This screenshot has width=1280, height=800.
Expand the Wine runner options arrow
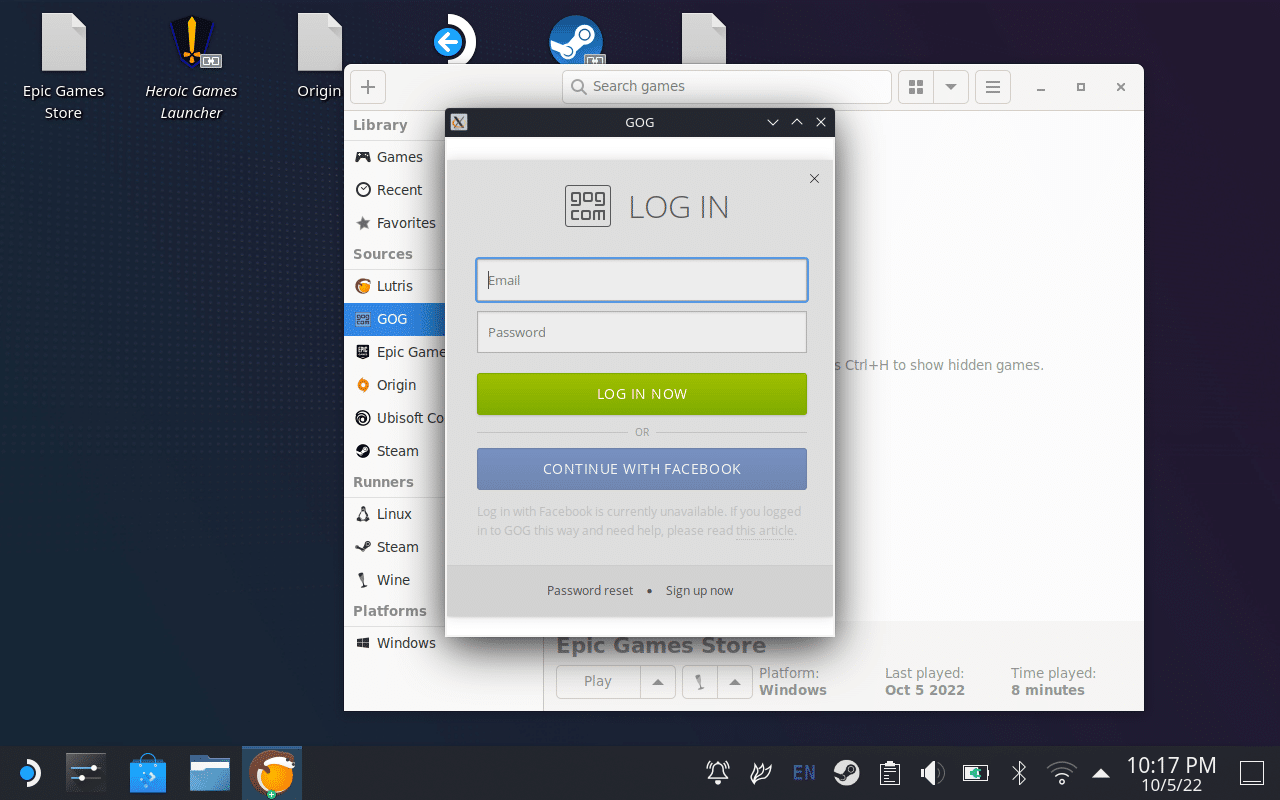coord(735,682)
